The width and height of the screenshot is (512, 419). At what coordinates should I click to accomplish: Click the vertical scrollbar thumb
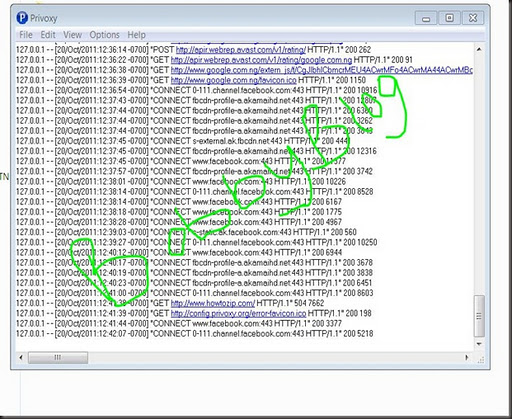coord(479,316)
